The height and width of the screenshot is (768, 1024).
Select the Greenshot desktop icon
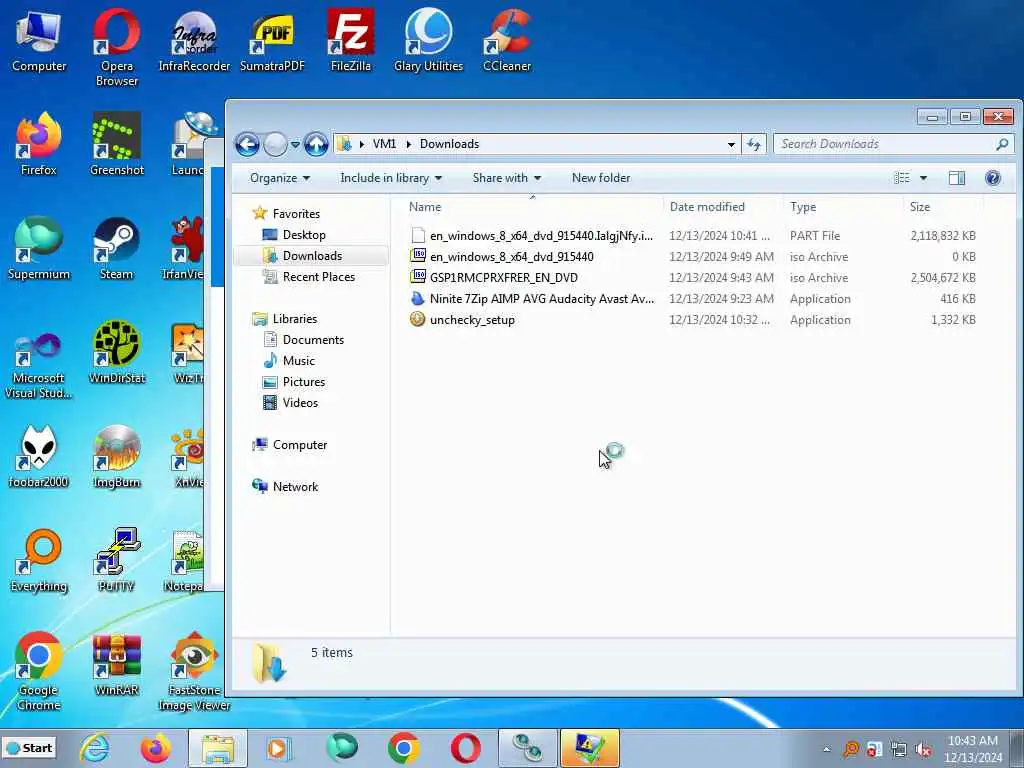tap(116, 144)
